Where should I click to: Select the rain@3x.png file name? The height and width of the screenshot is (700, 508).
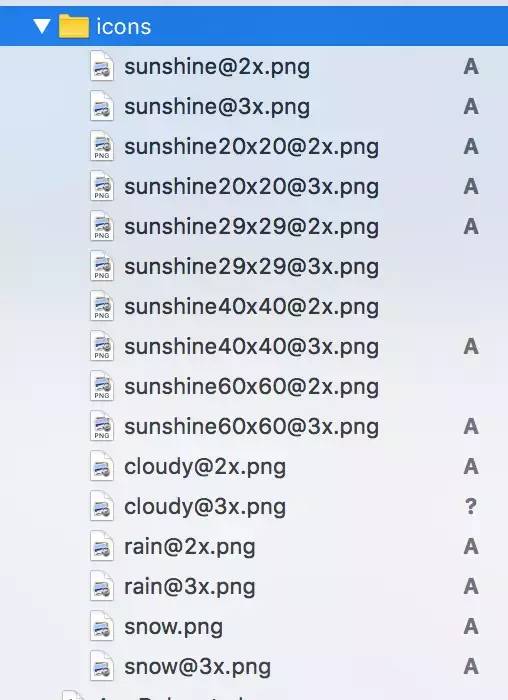(x=190, y=588)
